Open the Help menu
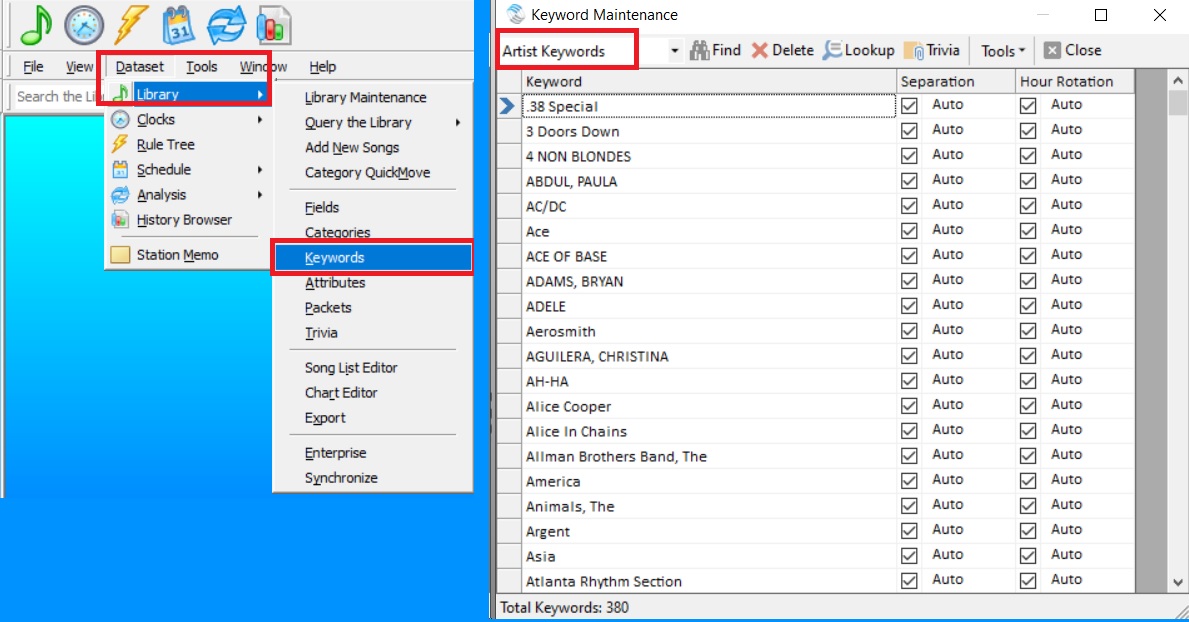 (322, 67)
